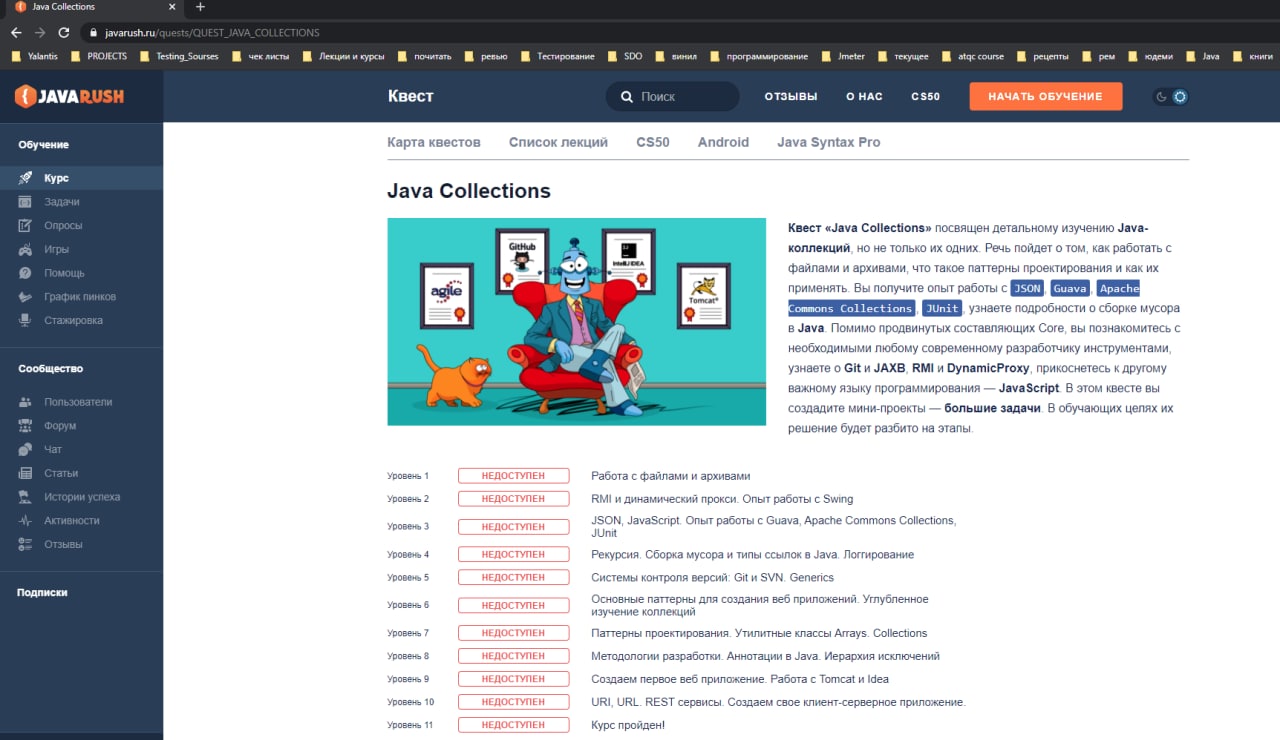Click the Guava highlighted tag

click(1069, 288)
